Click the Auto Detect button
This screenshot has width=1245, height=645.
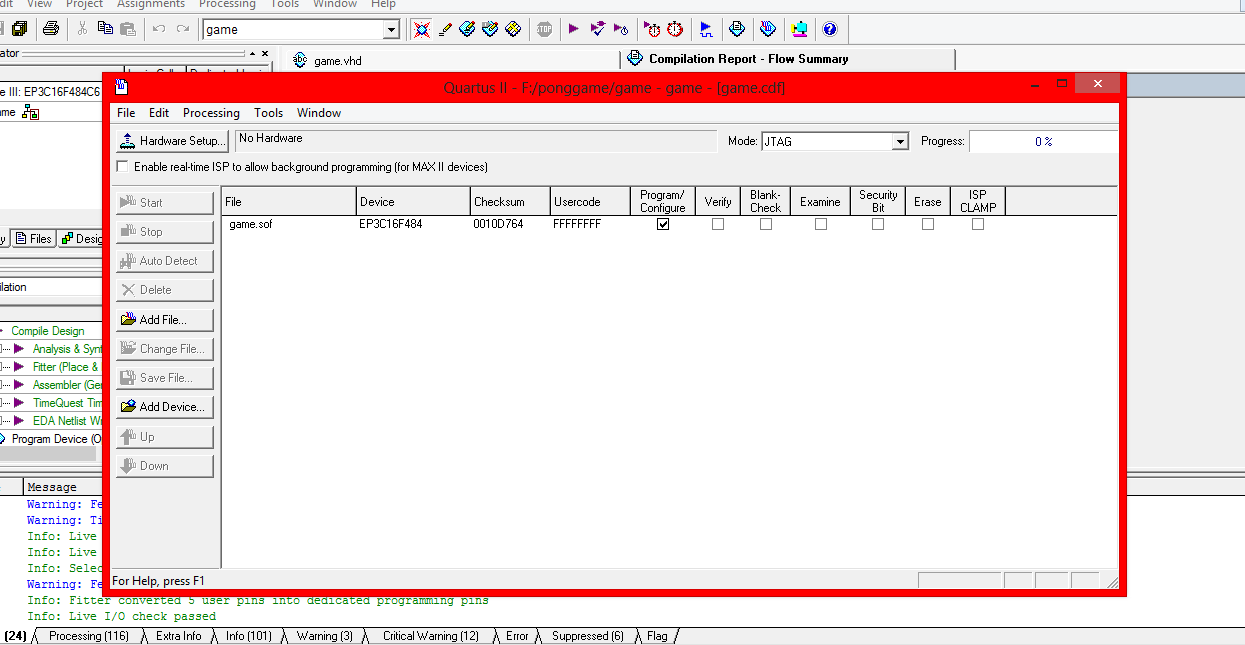coord(165,261)
